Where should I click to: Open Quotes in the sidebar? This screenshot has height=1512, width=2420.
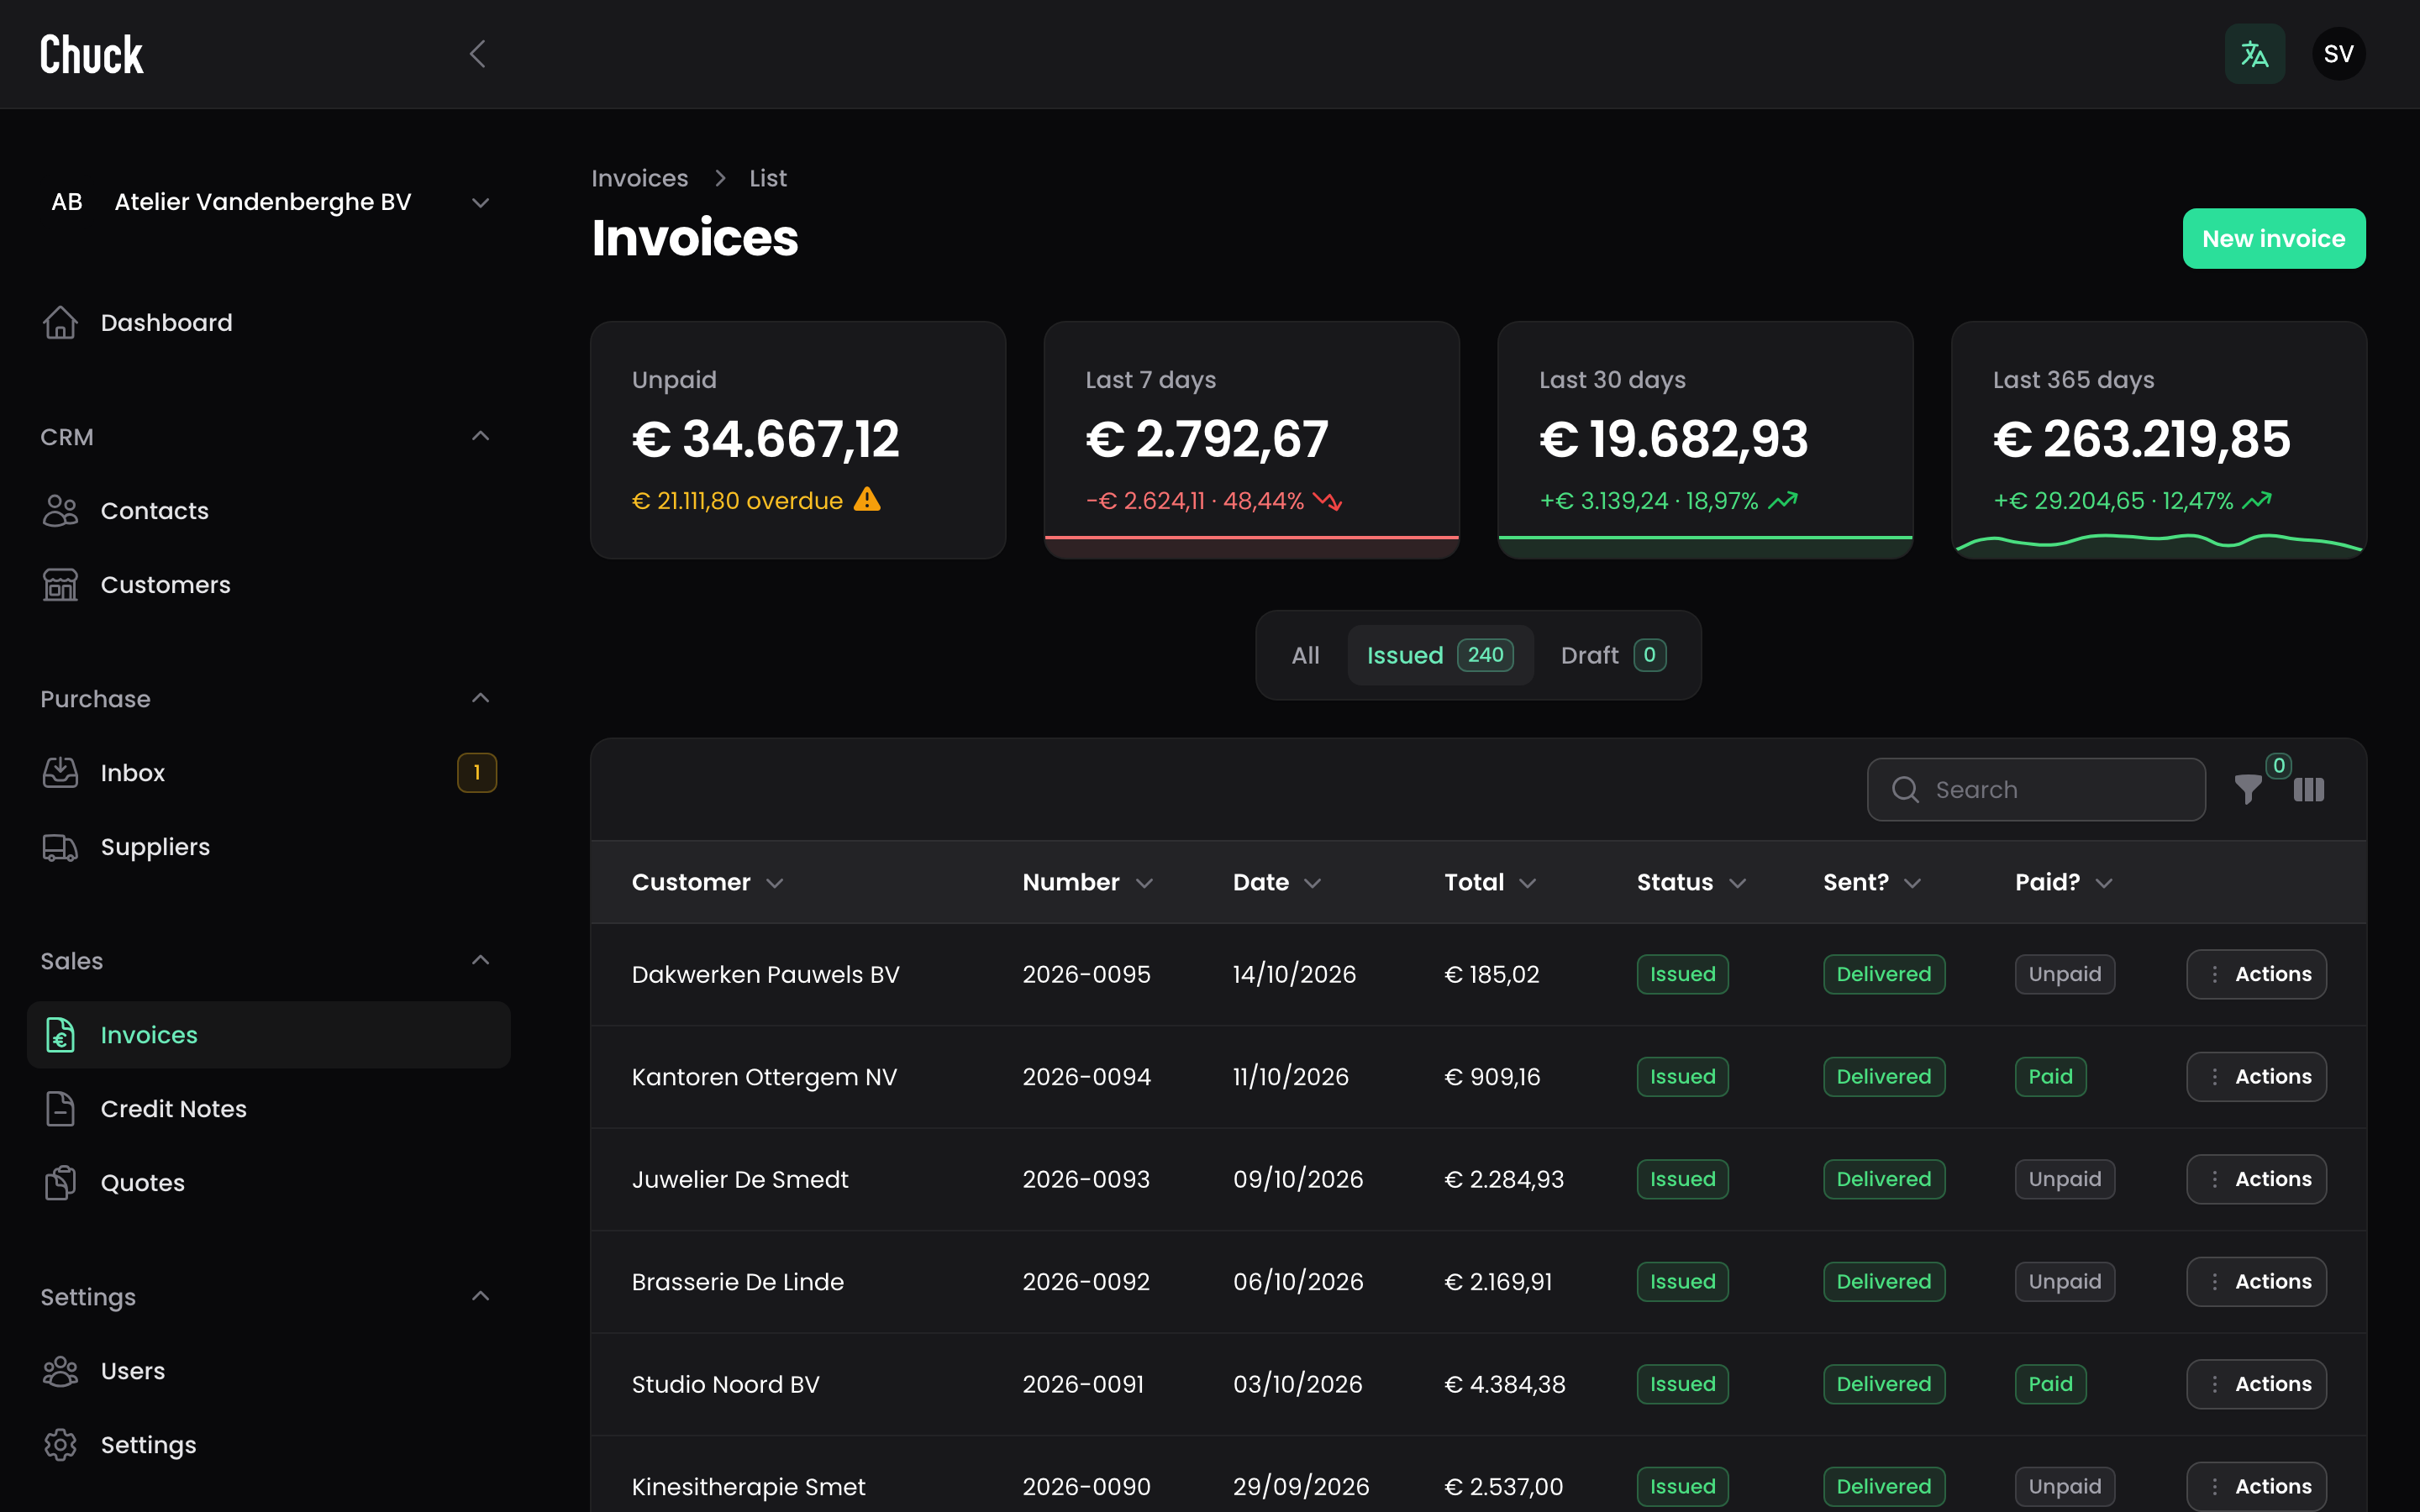(x=268, y=1182)
